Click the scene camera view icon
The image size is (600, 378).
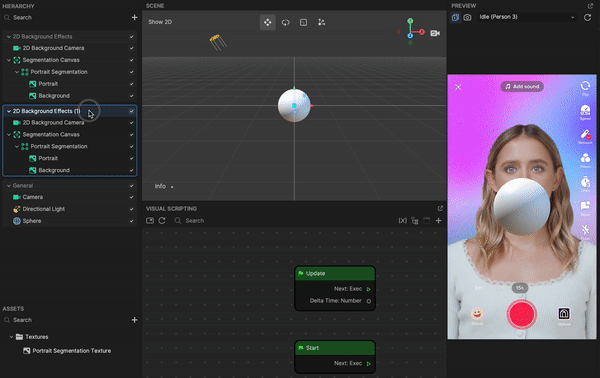point(435,33)
